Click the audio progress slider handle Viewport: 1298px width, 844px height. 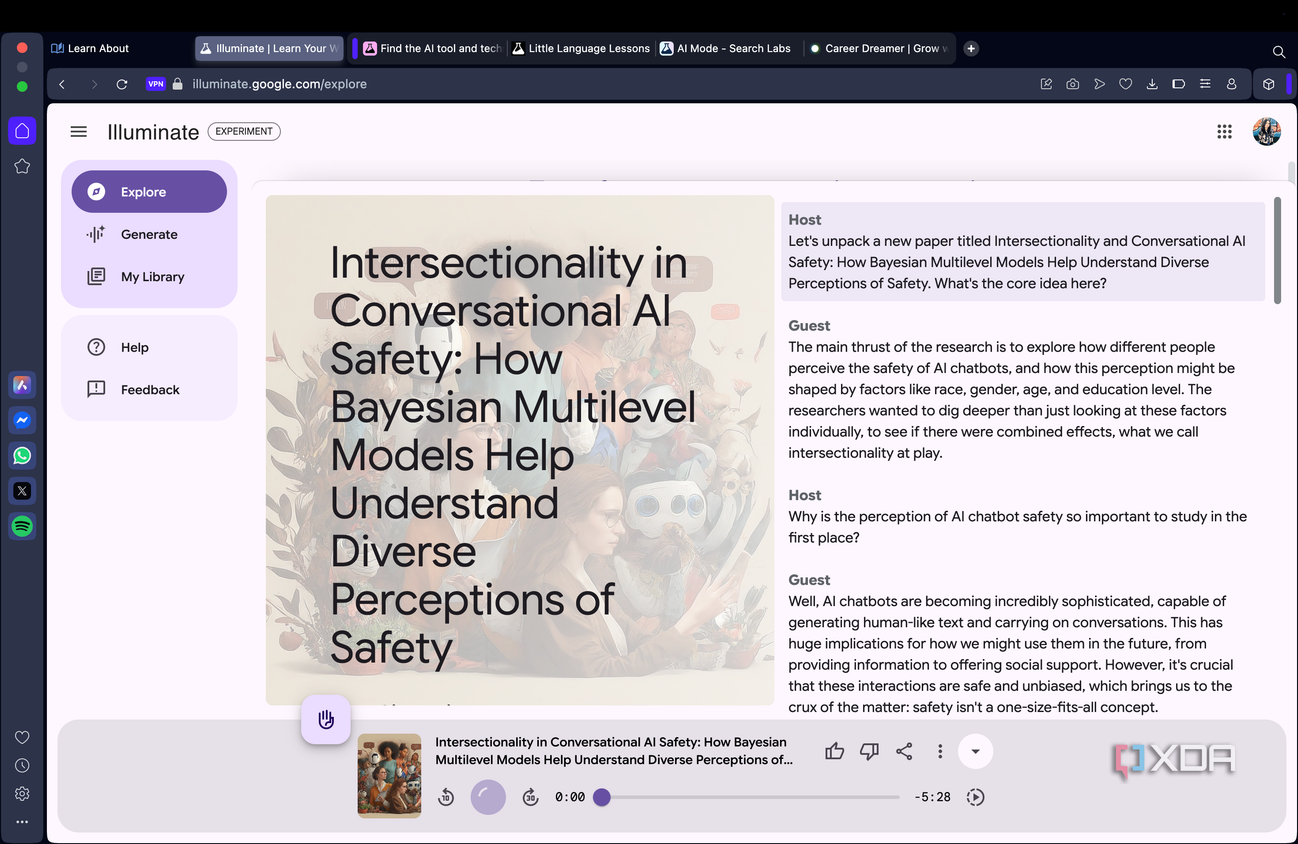click(602, 797)
